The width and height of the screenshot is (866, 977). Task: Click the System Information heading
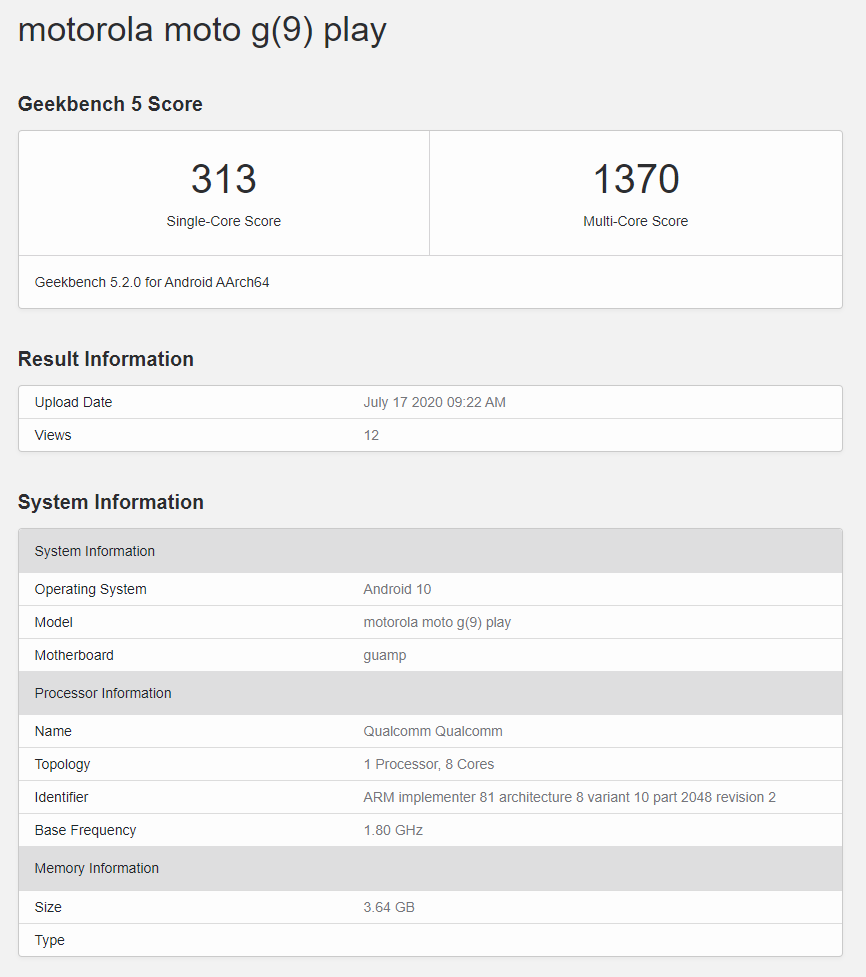tap(111, 501)
